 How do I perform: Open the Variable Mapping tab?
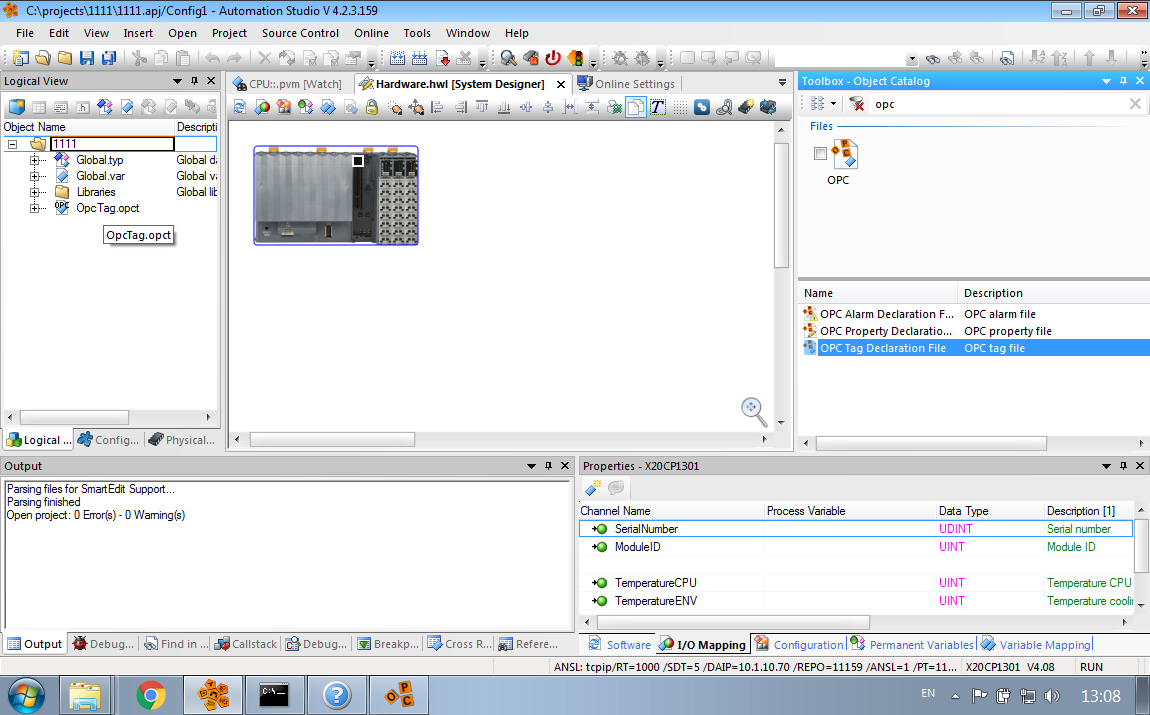click(x=1036, y=645)
